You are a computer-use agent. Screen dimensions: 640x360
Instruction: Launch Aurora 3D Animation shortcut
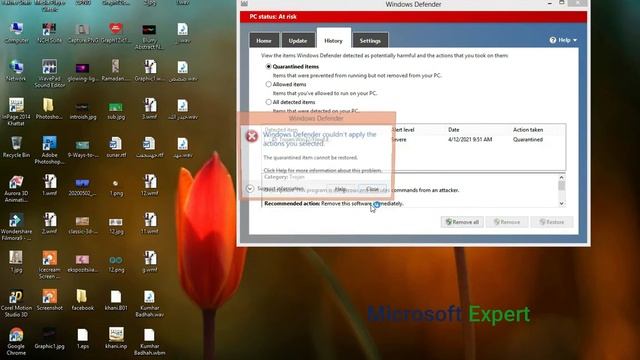(x=16, y=188)
